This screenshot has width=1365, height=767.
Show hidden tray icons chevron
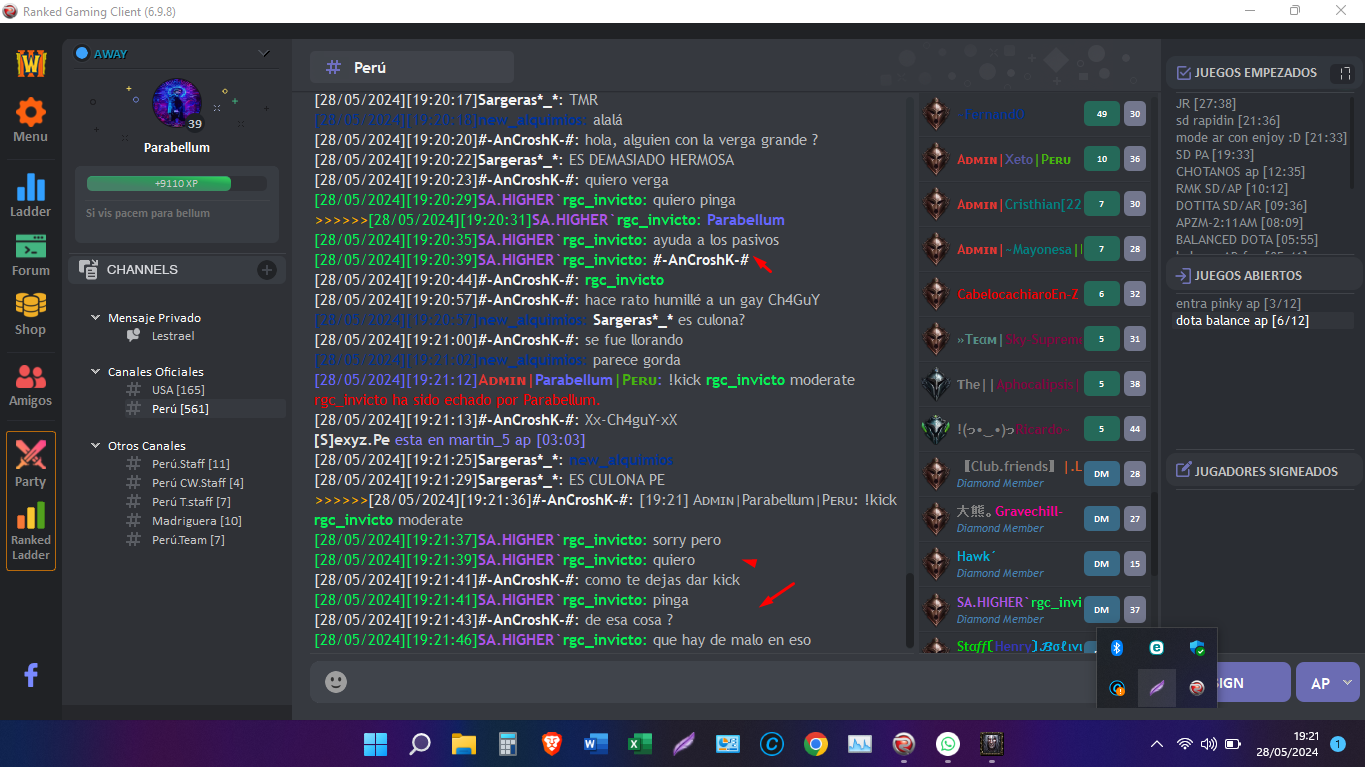click(1157, 744)
